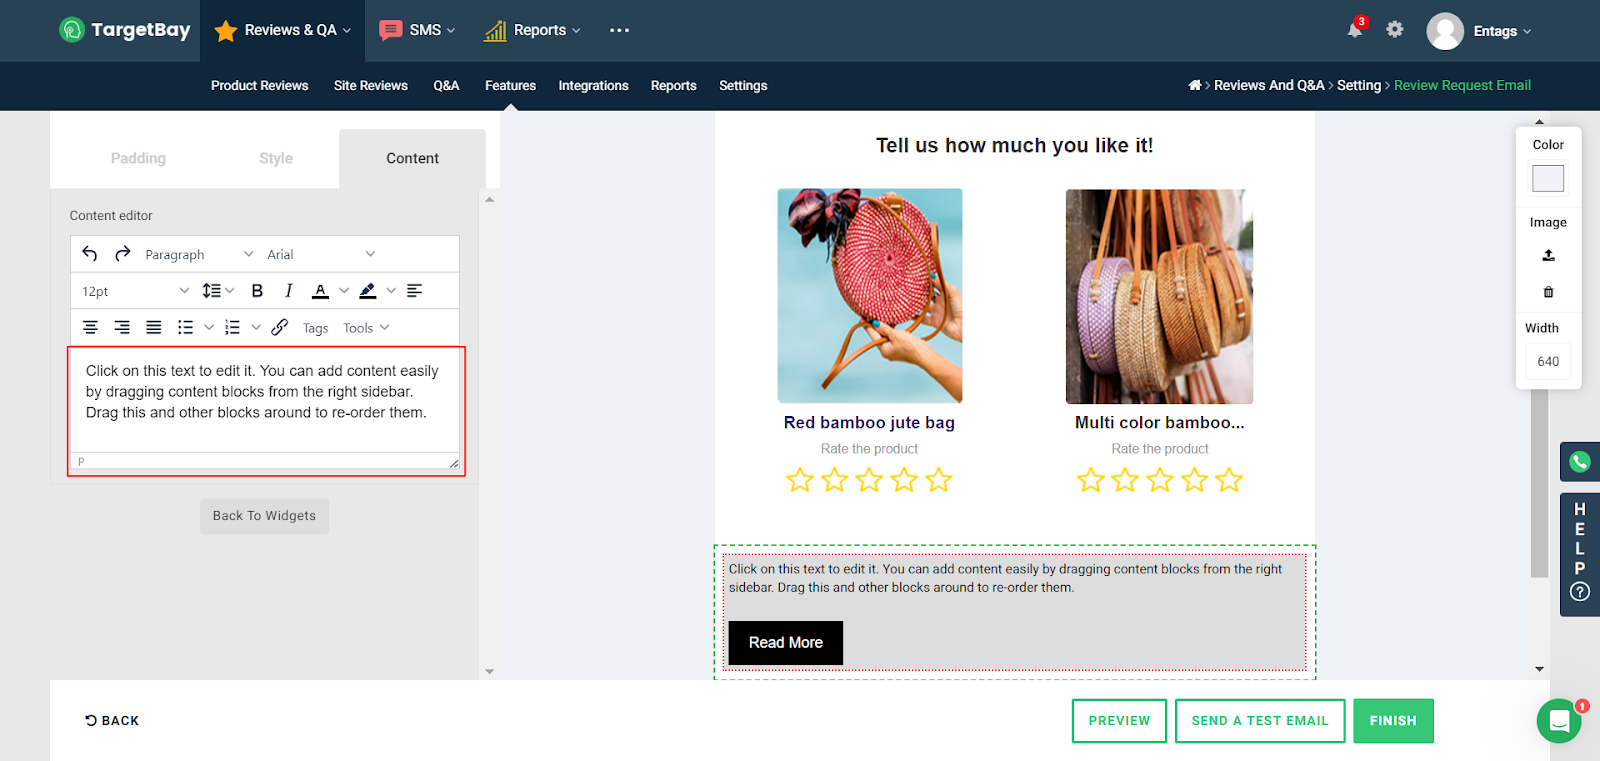Apply highlight background color

(x=368, y=291)
